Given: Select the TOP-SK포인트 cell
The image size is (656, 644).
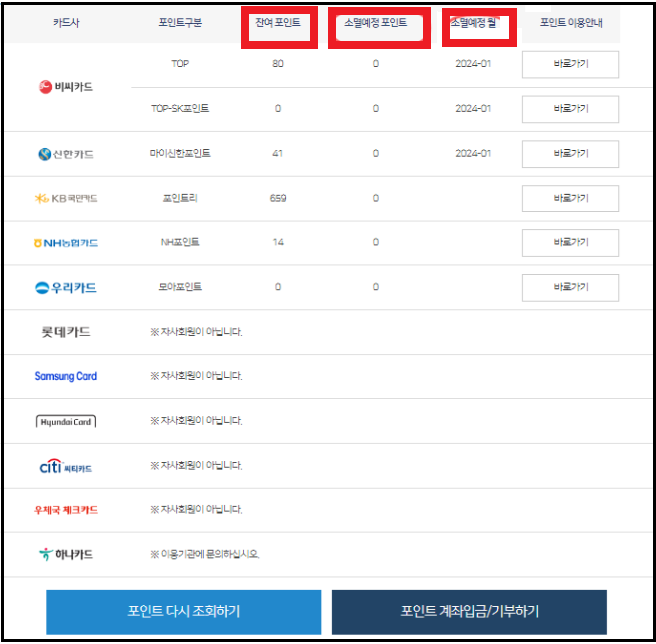Looking at the screenshot, I should coord(180,108).
